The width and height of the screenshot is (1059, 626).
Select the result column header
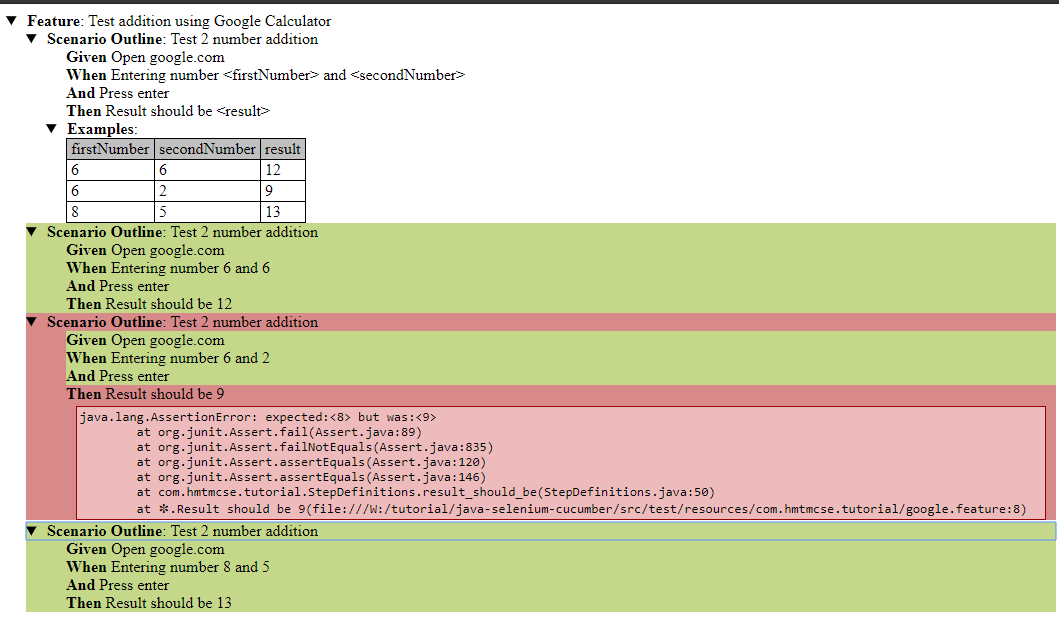point(282,148)
